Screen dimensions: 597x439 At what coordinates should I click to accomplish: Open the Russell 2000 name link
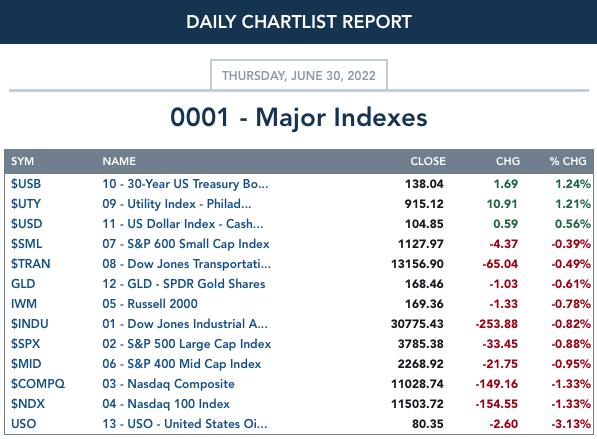(x=150, y=304)
